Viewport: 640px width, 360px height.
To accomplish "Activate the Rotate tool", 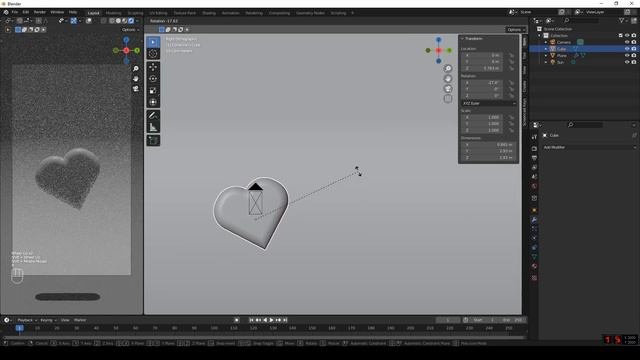I will click(153, 79).
